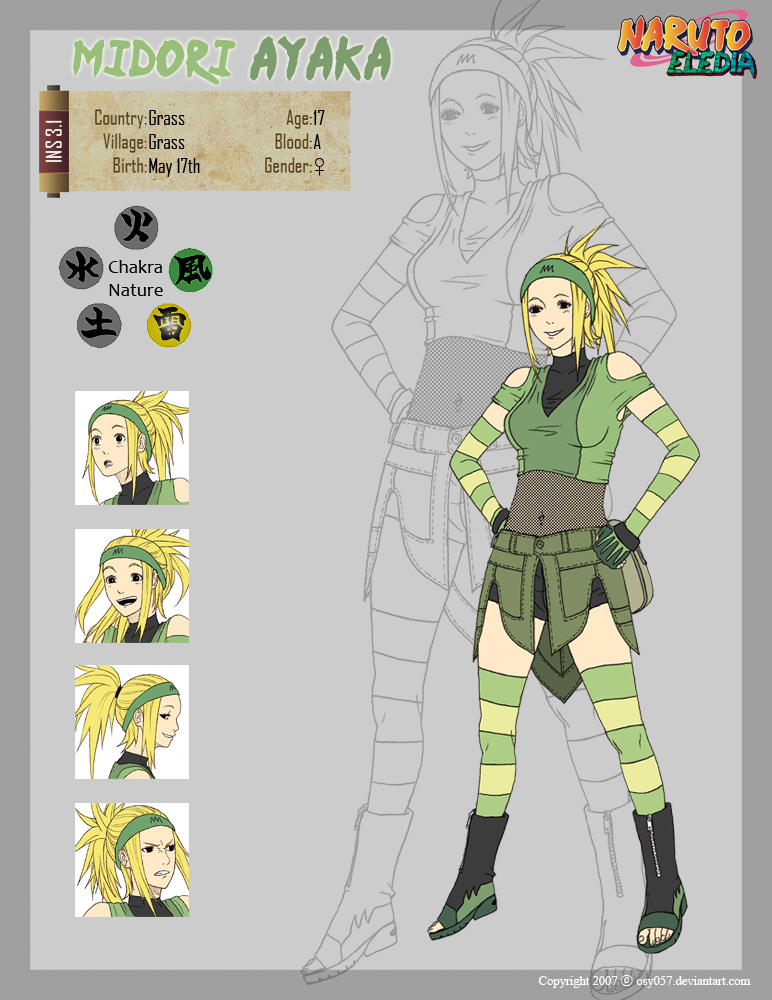Open the surprised expression portrait thumbnail
This screenshot has height=1000, width=772.
[x=132, y=448]
